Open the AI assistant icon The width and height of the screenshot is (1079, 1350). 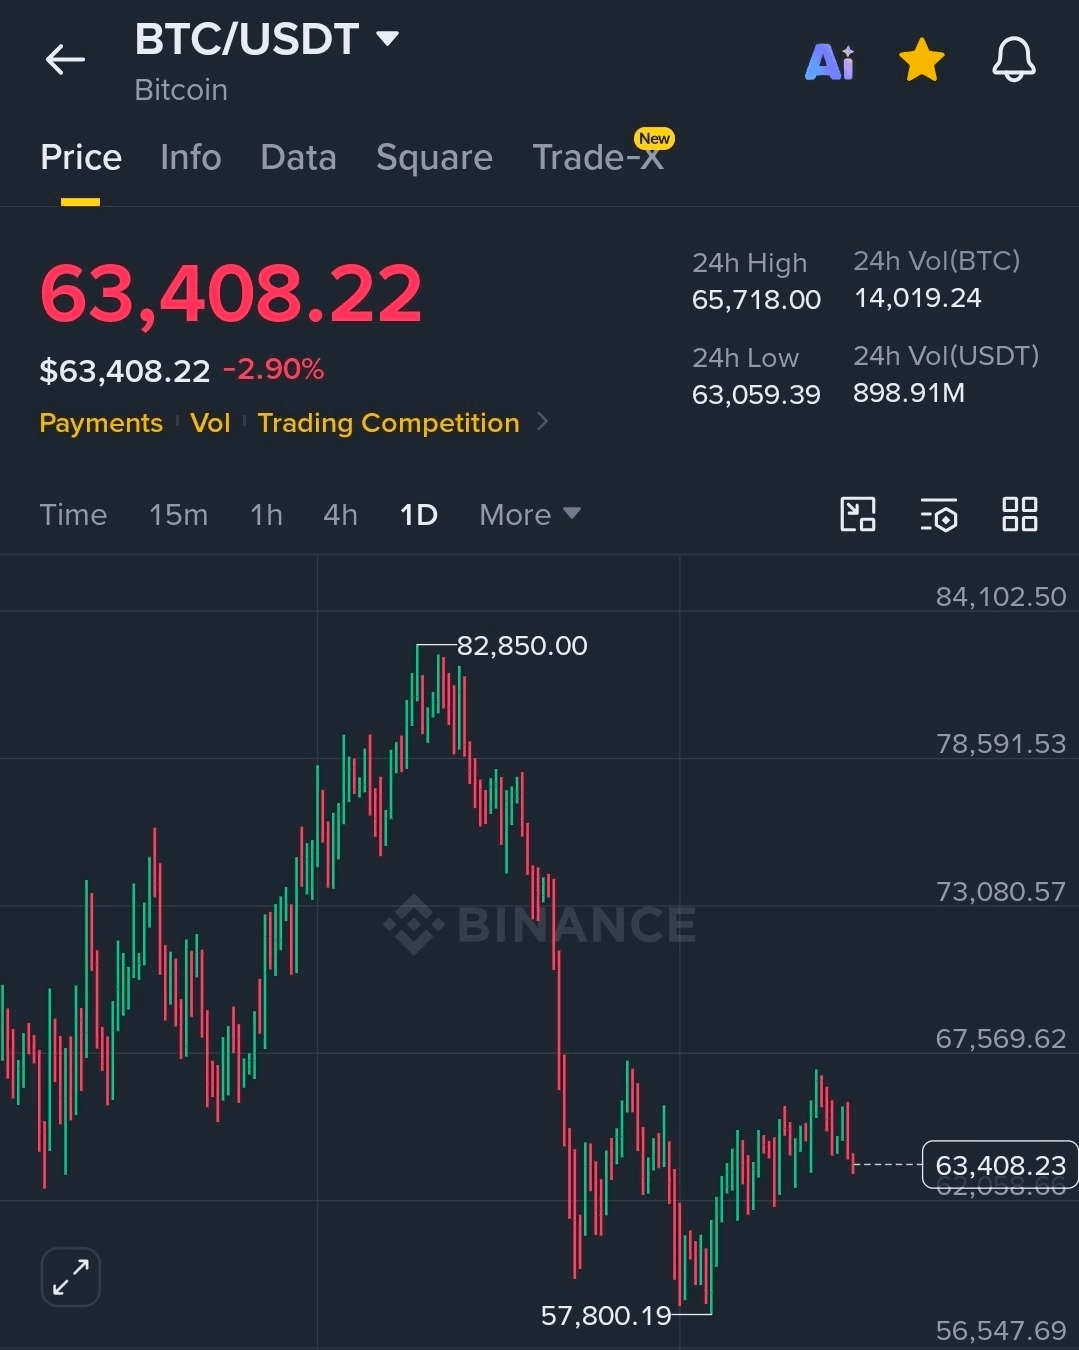click(x=829, y=61)
